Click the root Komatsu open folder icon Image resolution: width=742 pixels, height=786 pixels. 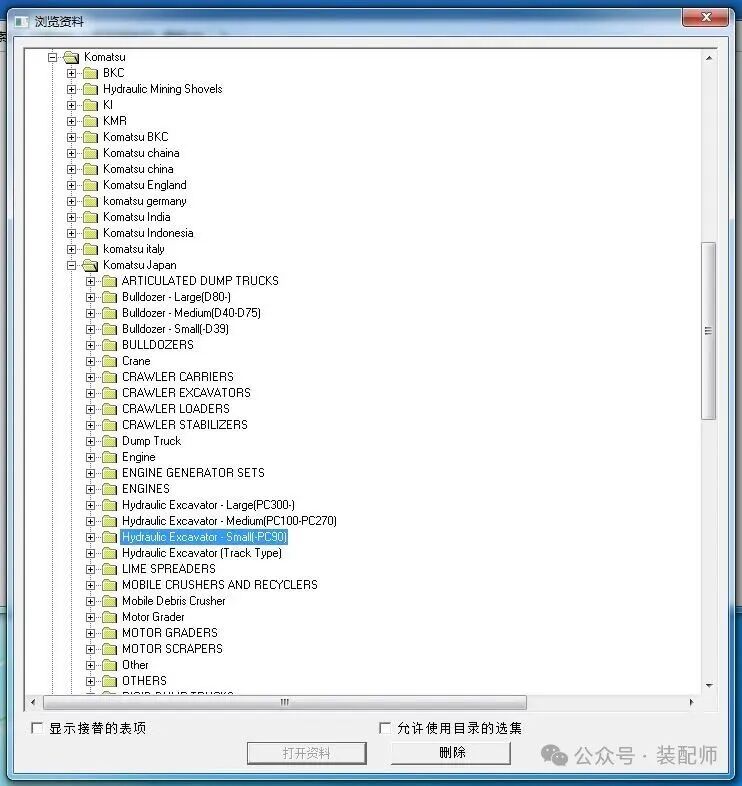[x=71, y=57]
